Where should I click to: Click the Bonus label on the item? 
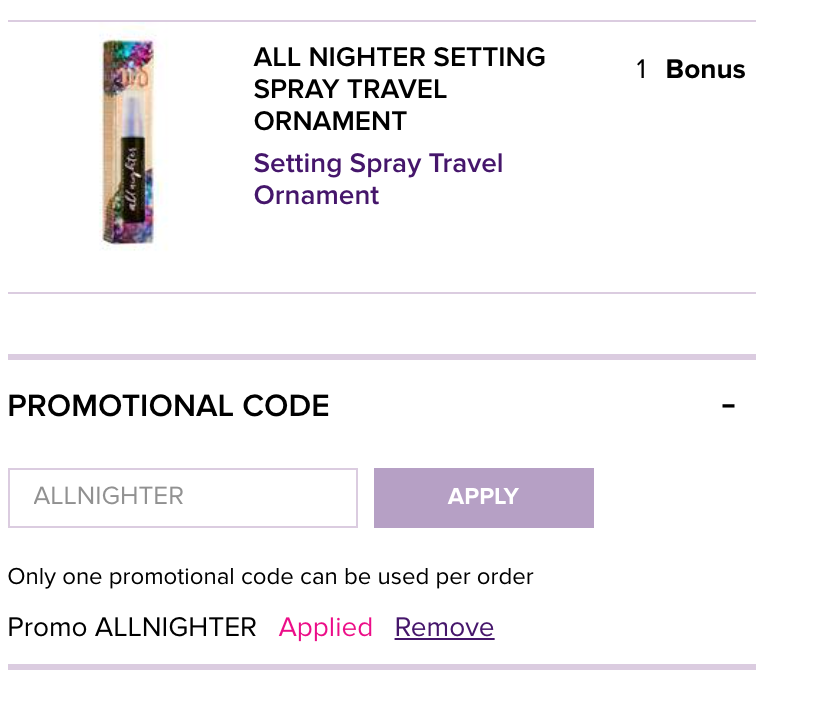[x=705, y=69]
